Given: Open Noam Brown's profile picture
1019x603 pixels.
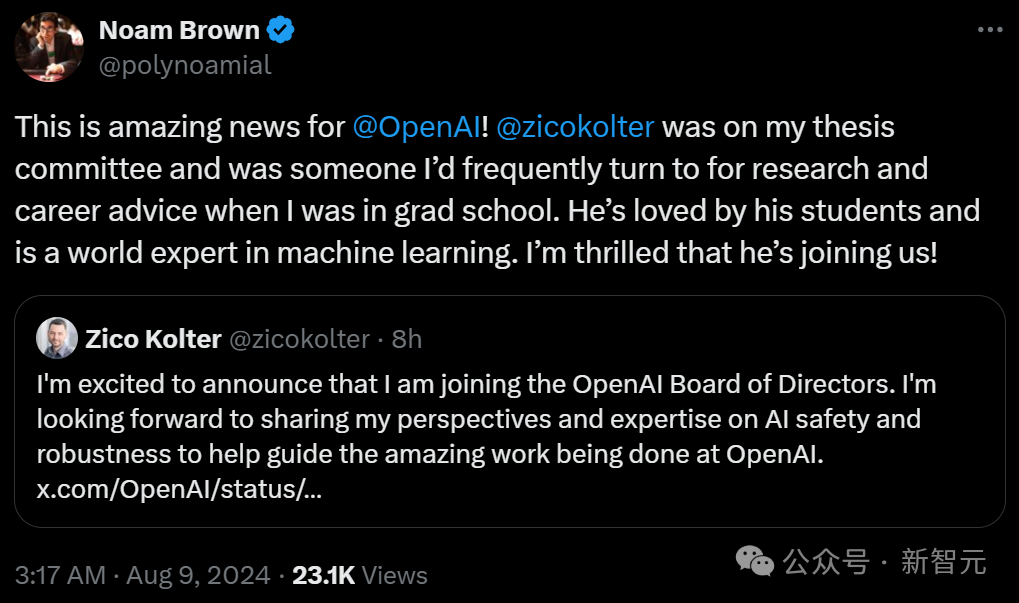Looking at the screenshot, I should pyautogui.click(x=49, y=47).
